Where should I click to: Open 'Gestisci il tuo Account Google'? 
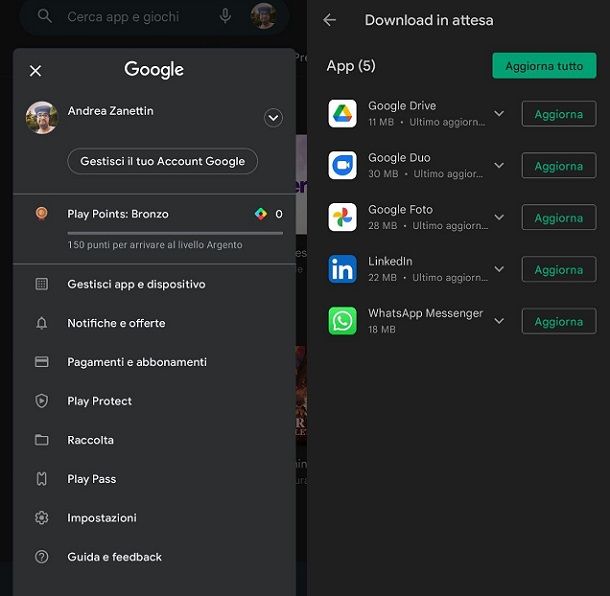(163, 161)
